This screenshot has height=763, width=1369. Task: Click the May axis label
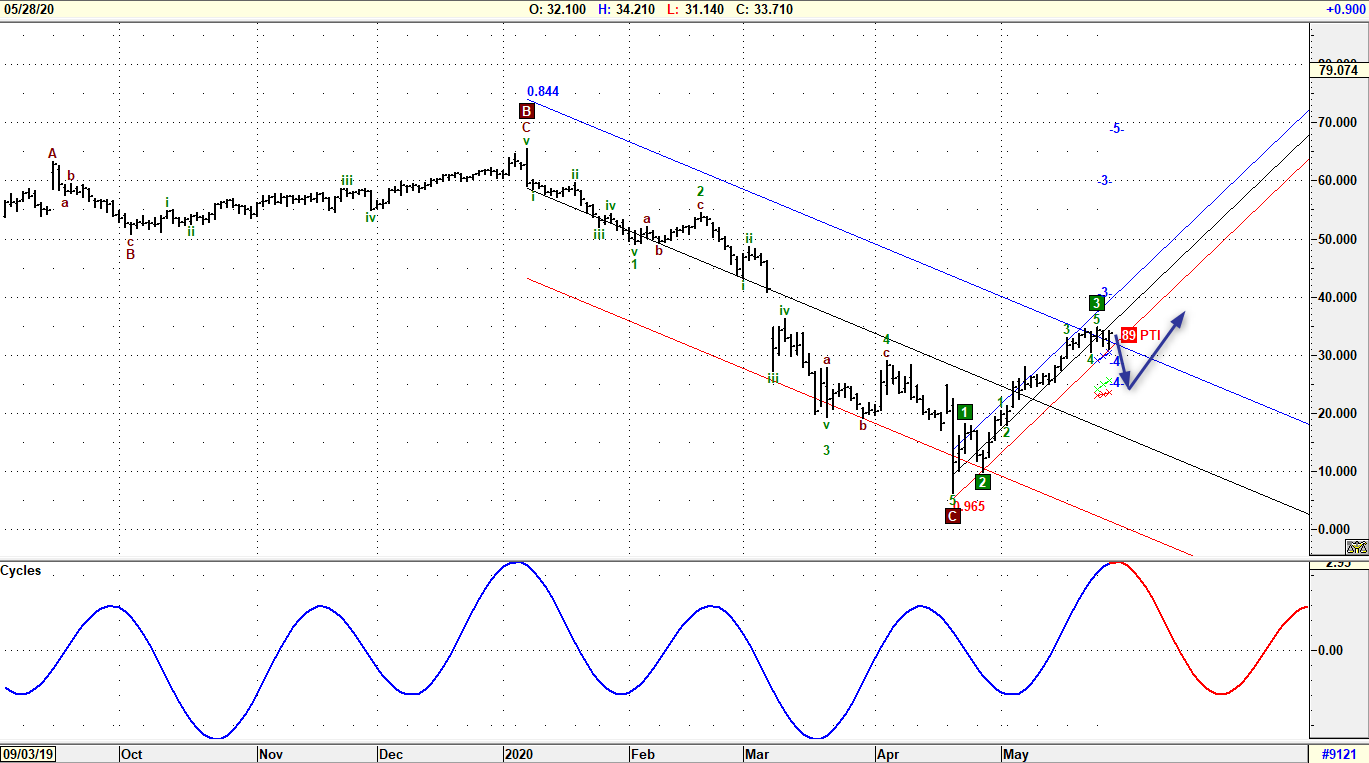1017,754
